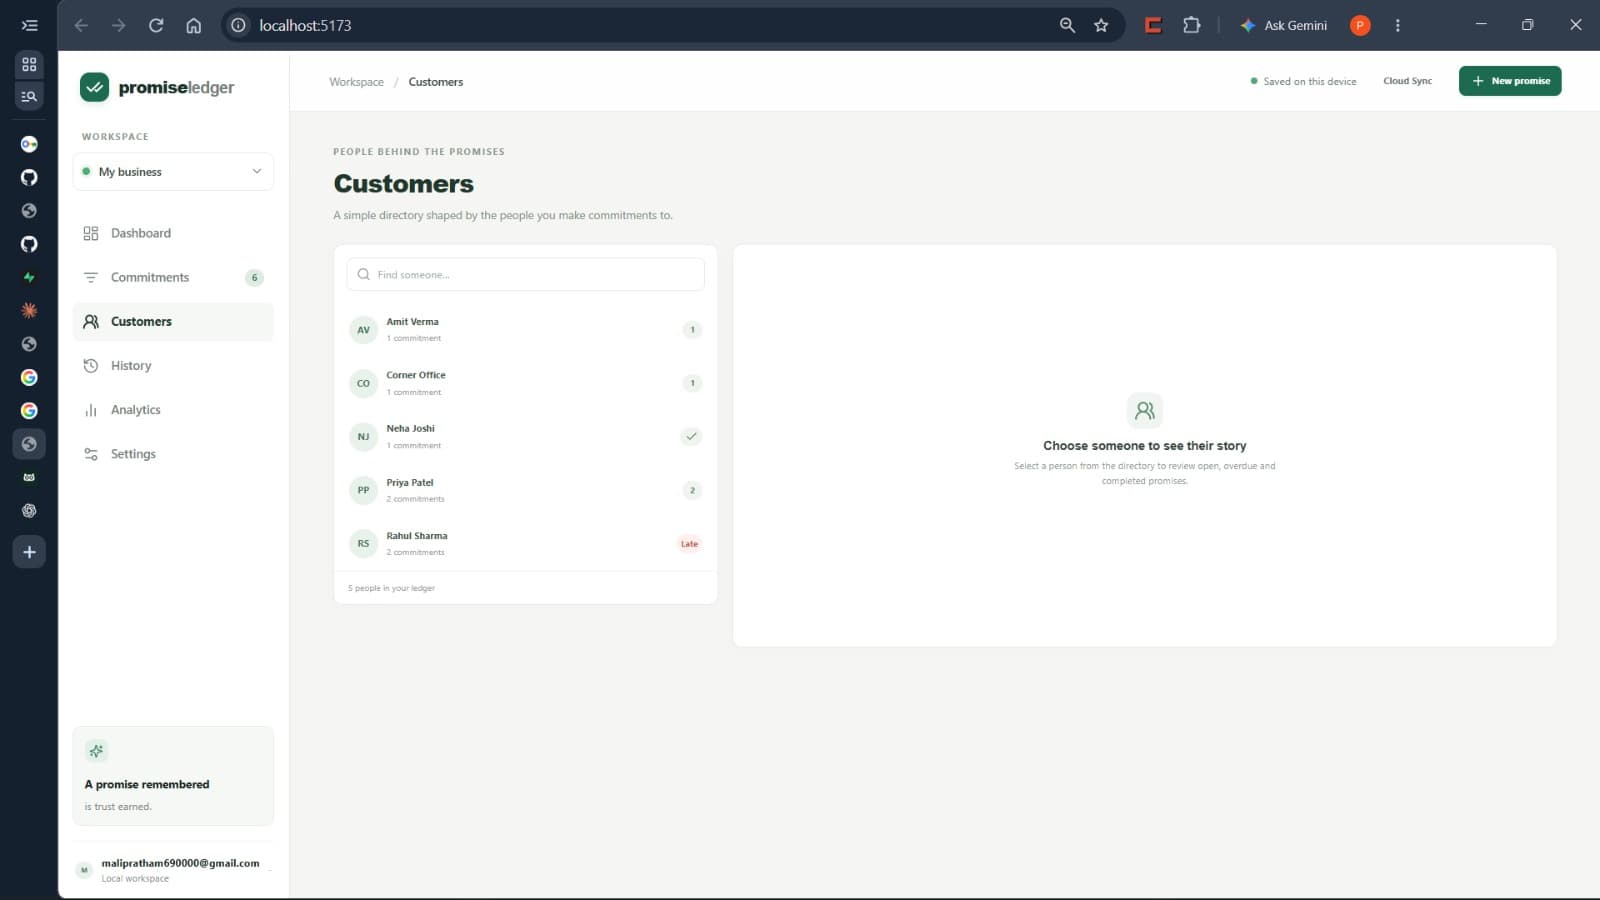Click the promiseledger logo icon
This screenshot has width=1600, height=900.
point(94,87)
